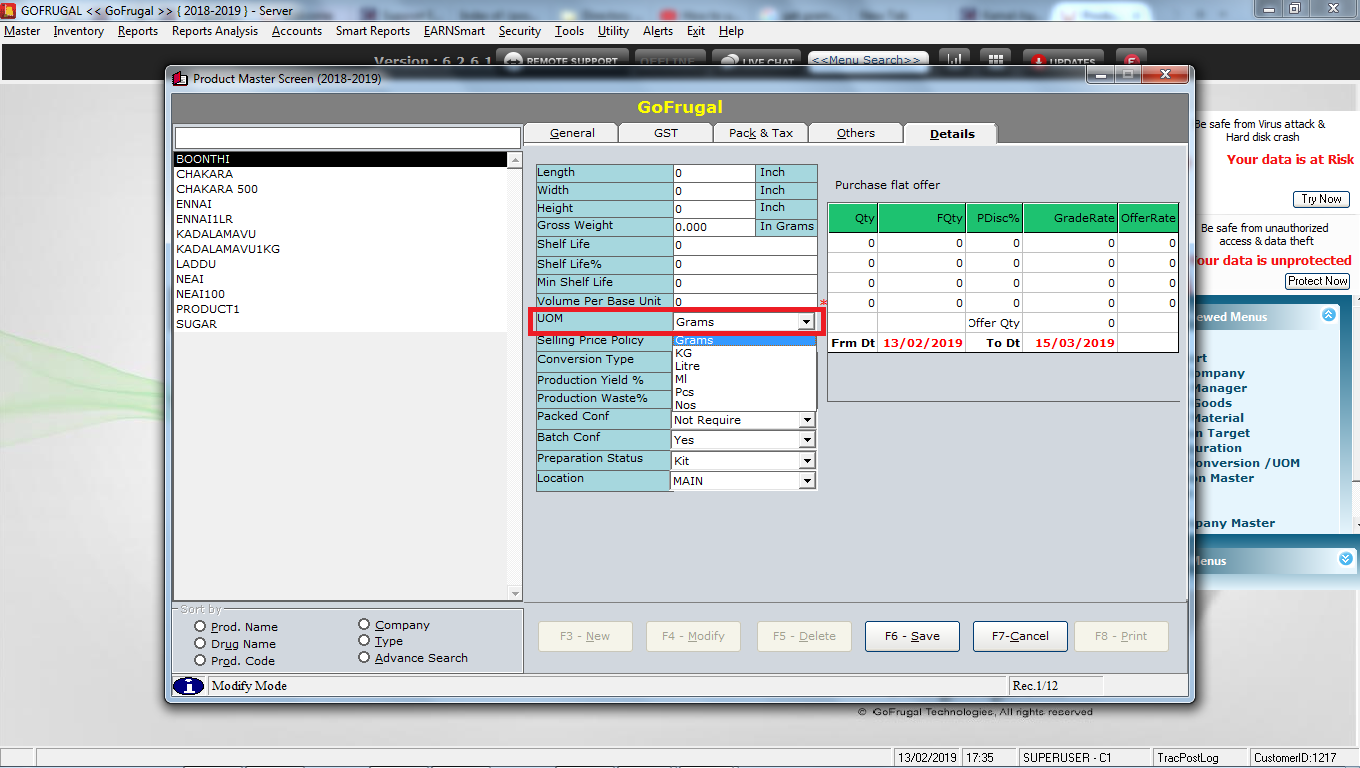
Task: Choose Nos from the UOM list
Action: (x=744, y=405)
